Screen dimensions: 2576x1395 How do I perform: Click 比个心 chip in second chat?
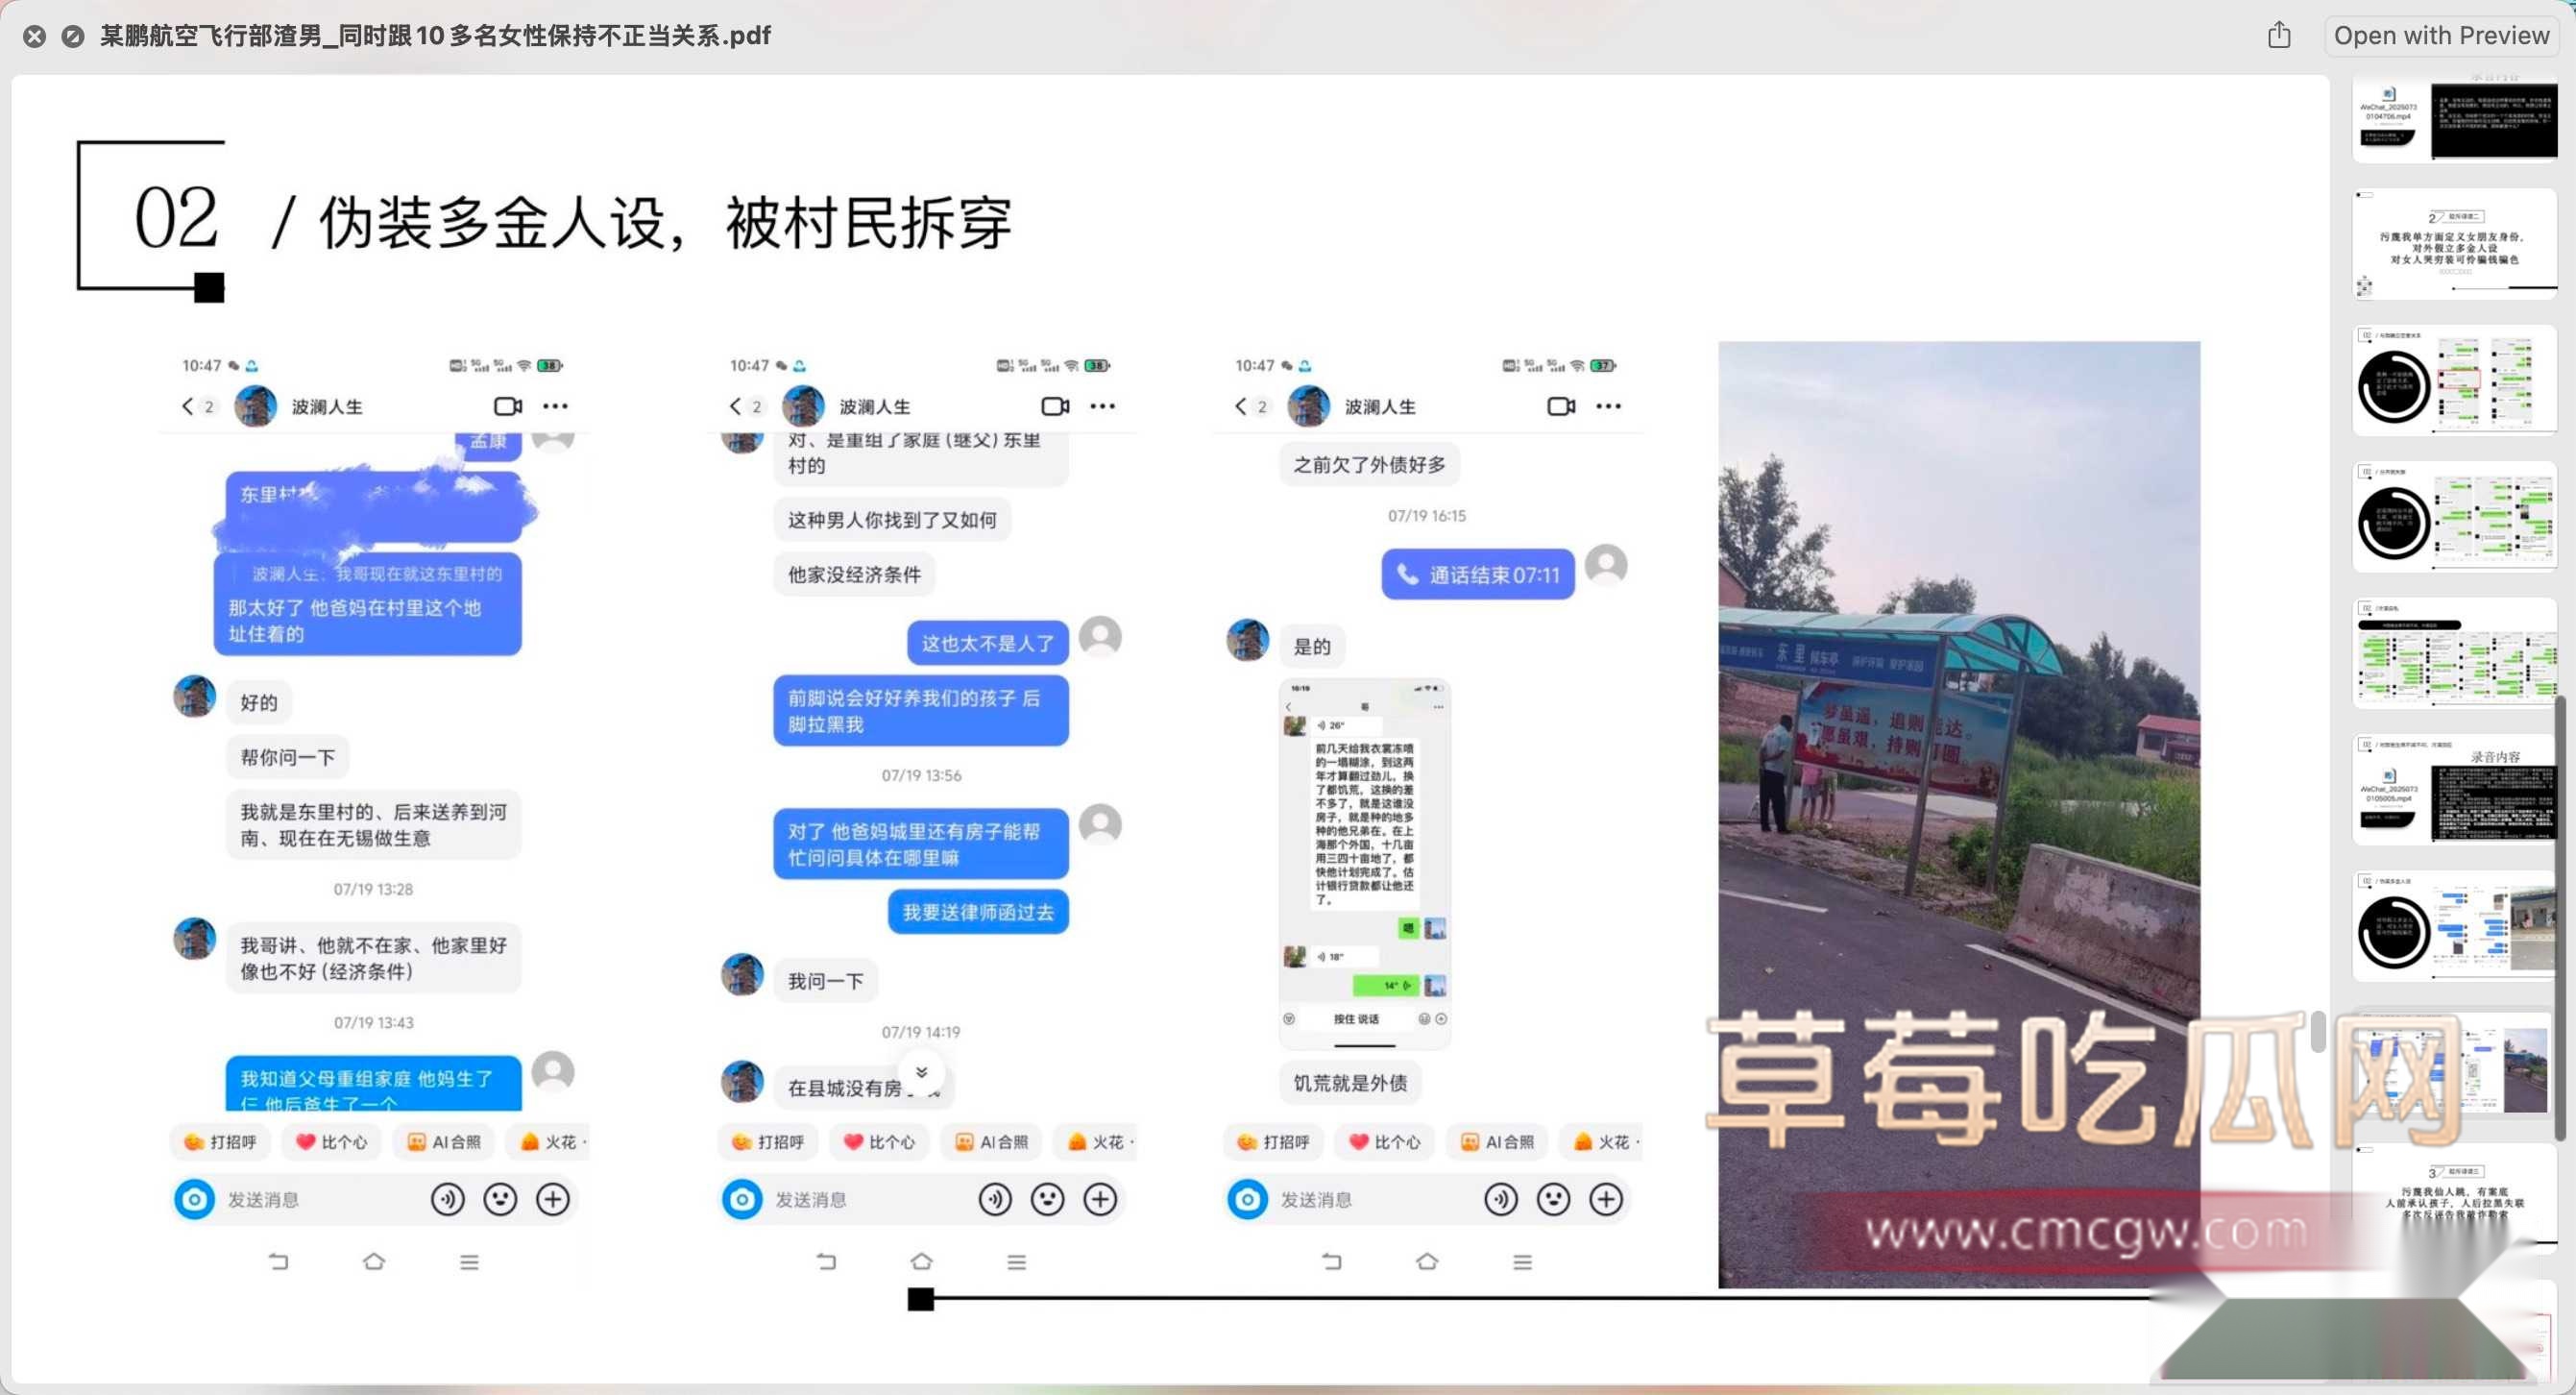tap(879, 1142)
